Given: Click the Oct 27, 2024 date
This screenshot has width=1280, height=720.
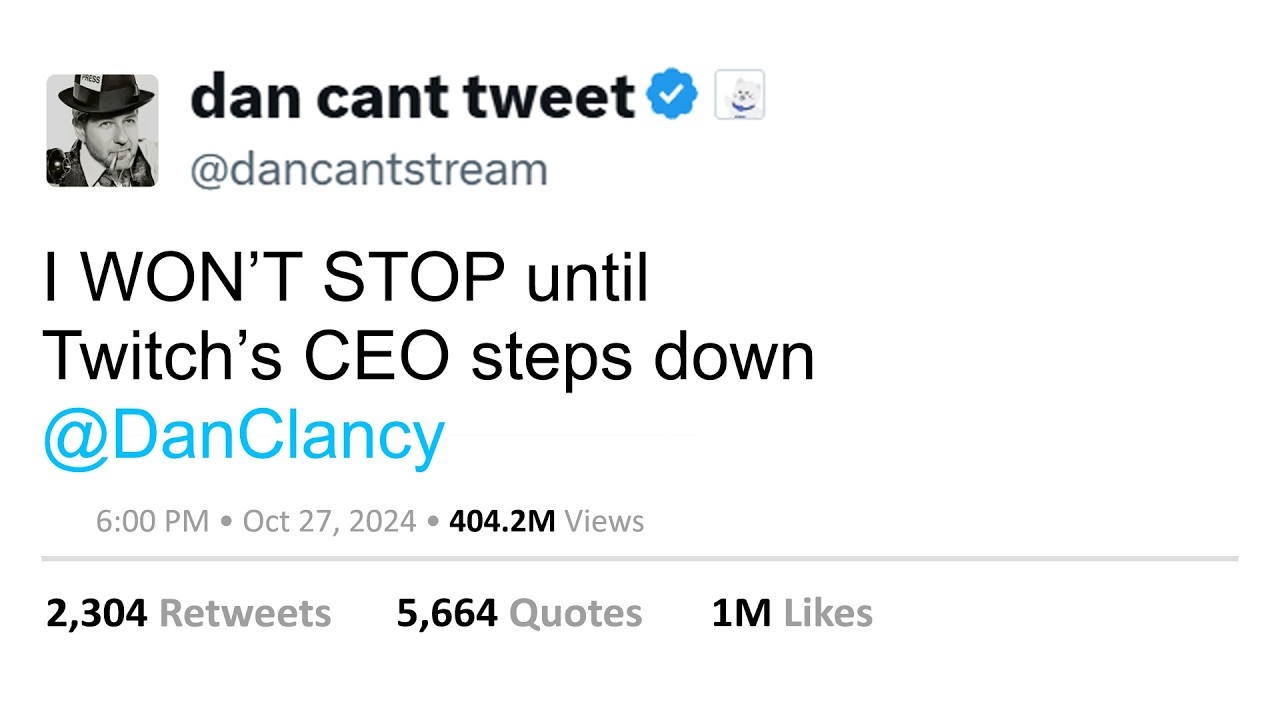Looking at the screenshot, I should click(329, 521).
